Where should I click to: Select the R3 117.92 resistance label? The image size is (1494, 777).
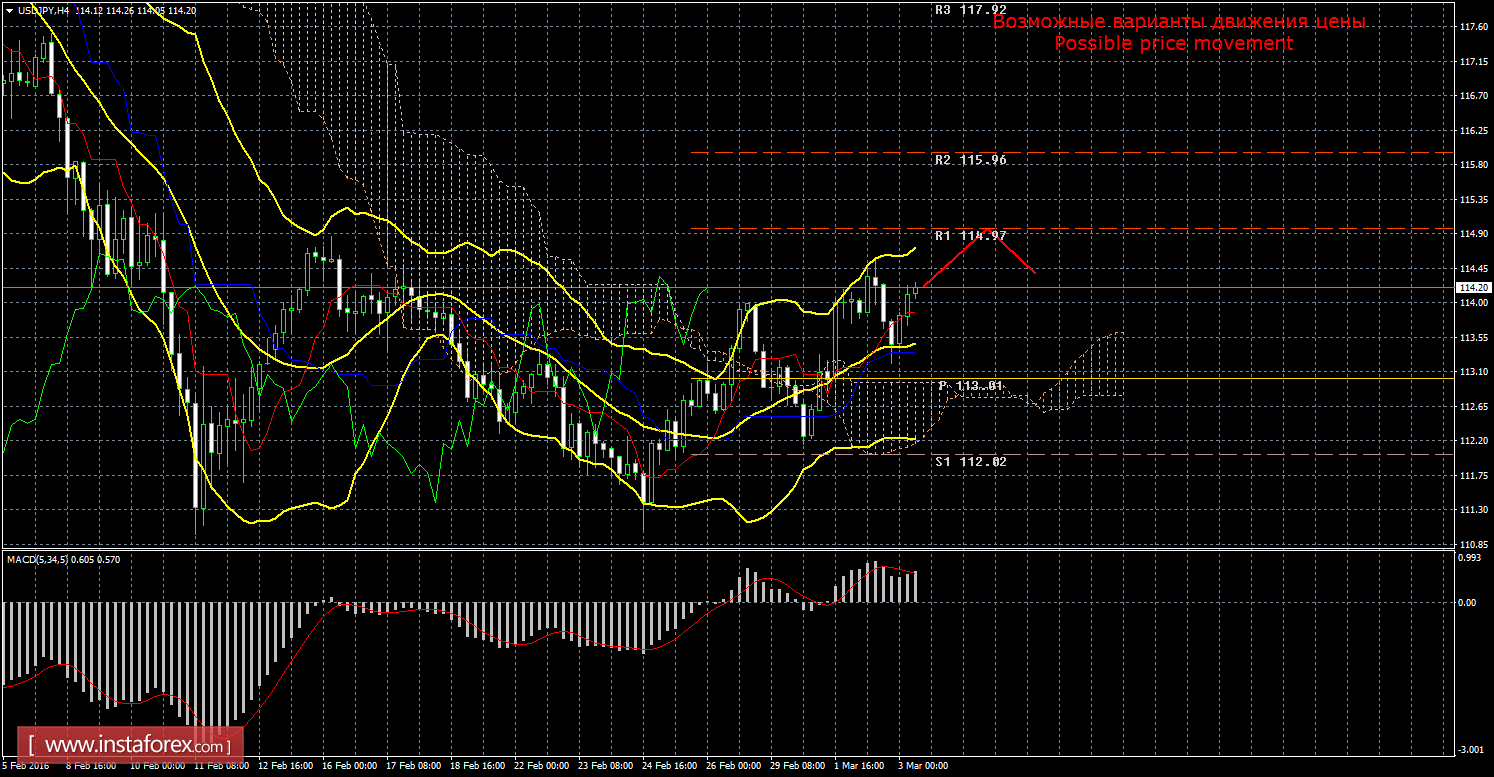click(970, 10)
